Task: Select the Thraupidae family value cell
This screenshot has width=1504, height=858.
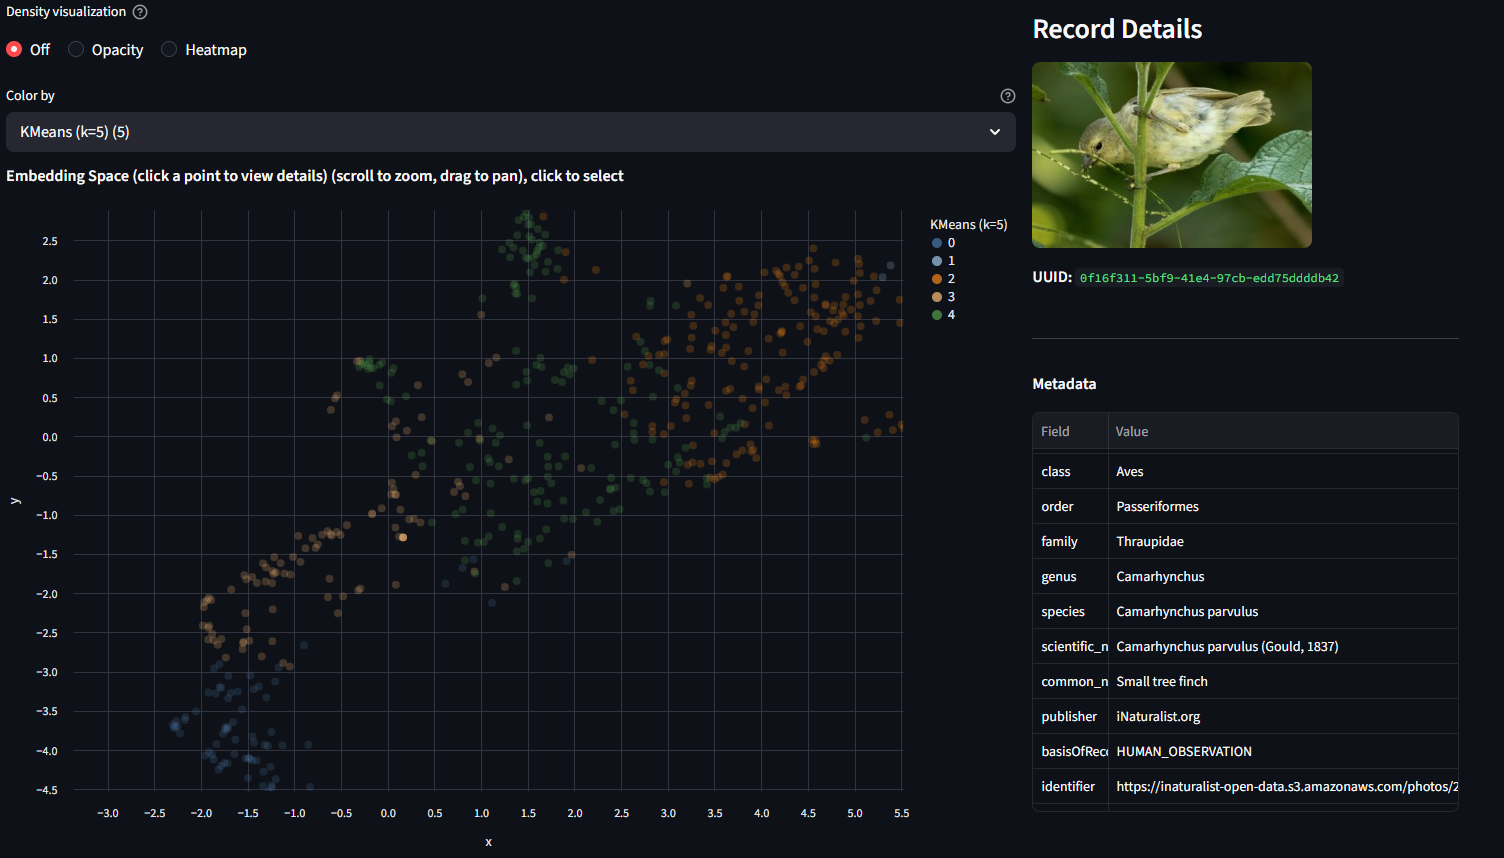Action: click(1150, 542)
